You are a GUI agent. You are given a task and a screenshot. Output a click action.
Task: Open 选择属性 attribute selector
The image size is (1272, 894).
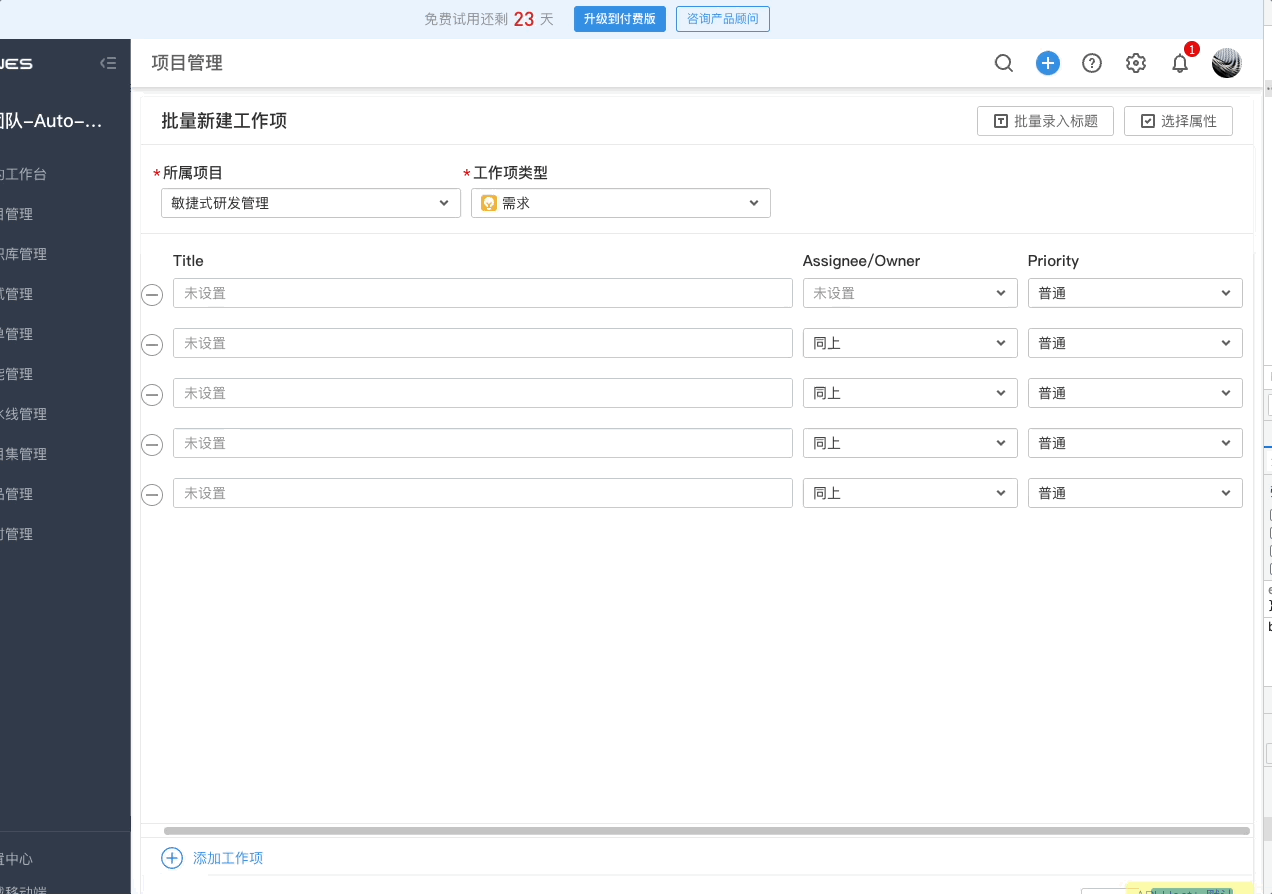coord(1178,120)
